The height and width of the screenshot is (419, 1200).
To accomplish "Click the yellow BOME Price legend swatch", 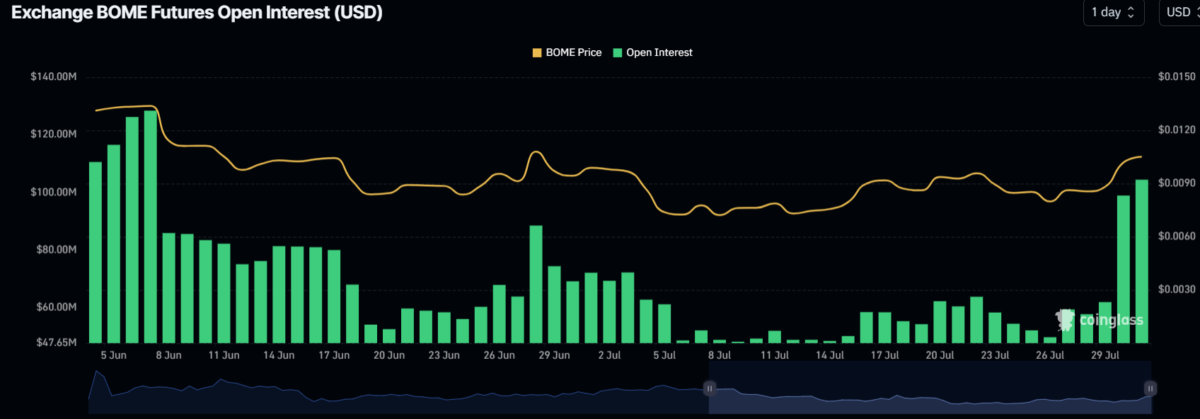I will (x=535, y=52).
